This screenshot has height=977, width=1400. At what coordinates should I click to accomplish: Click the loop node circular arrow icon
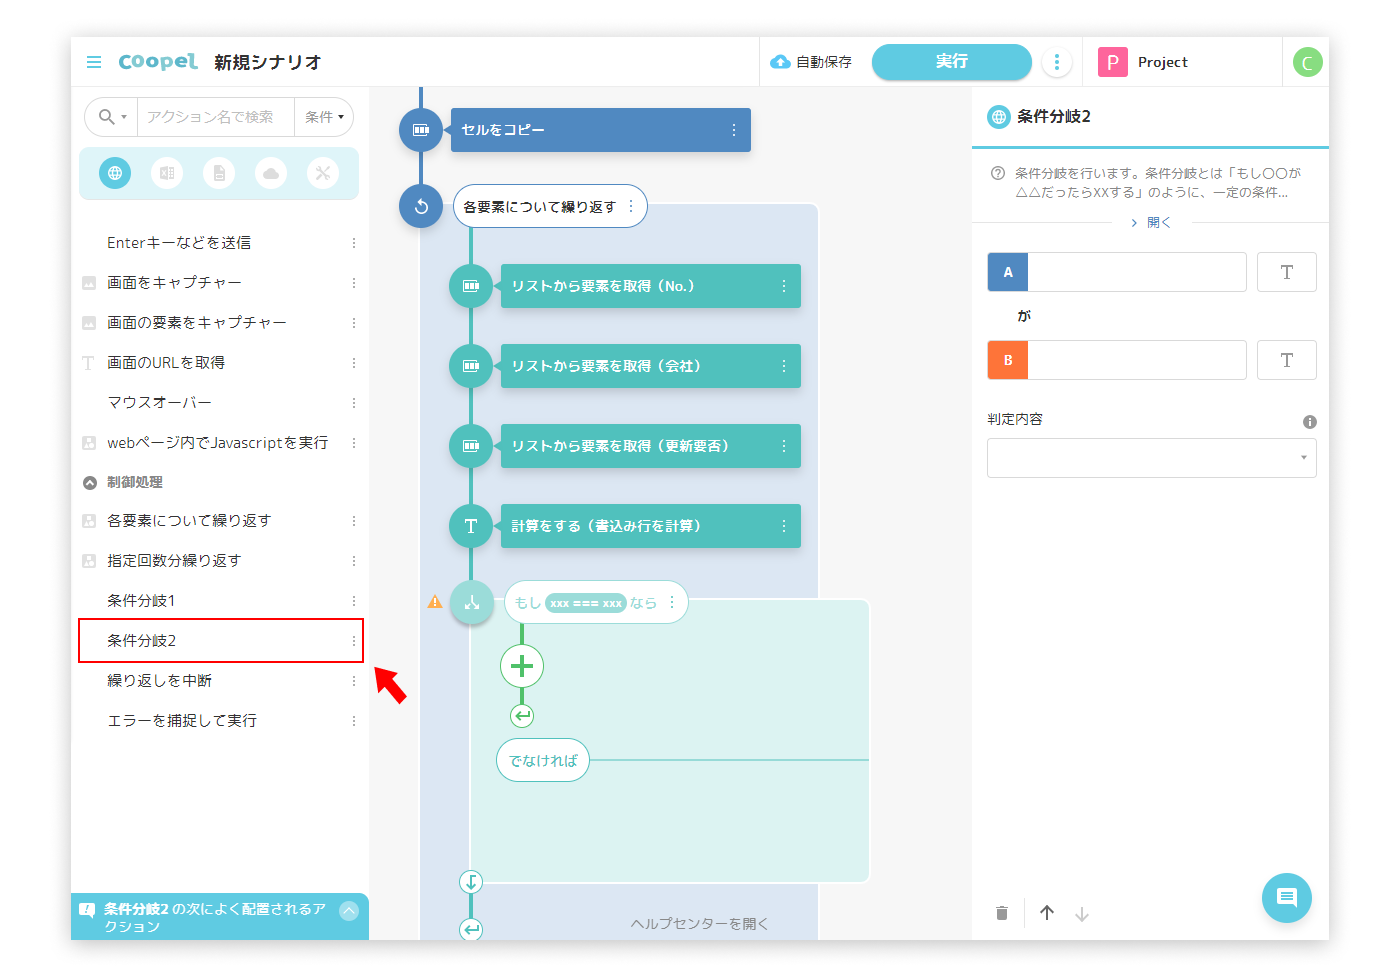coord(421,206)
